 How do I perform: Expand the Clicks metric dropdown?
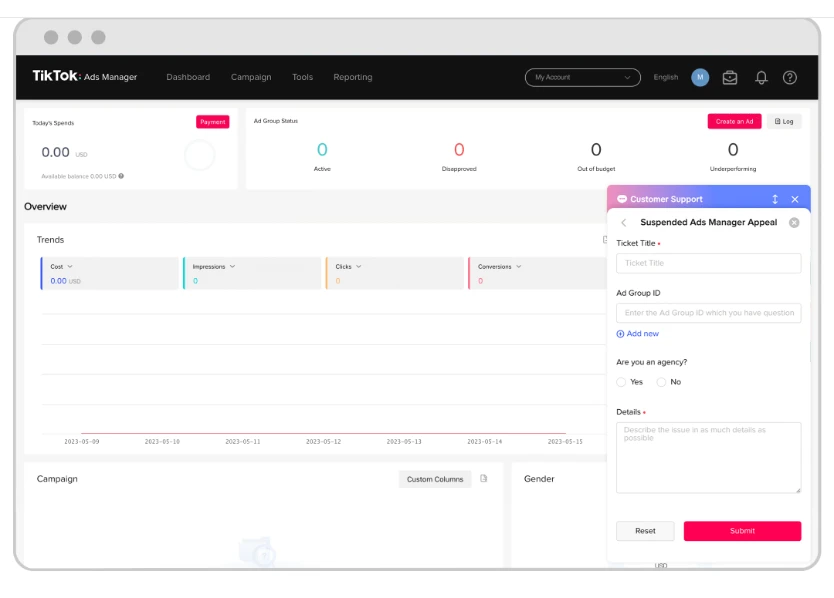pos(358,267)
